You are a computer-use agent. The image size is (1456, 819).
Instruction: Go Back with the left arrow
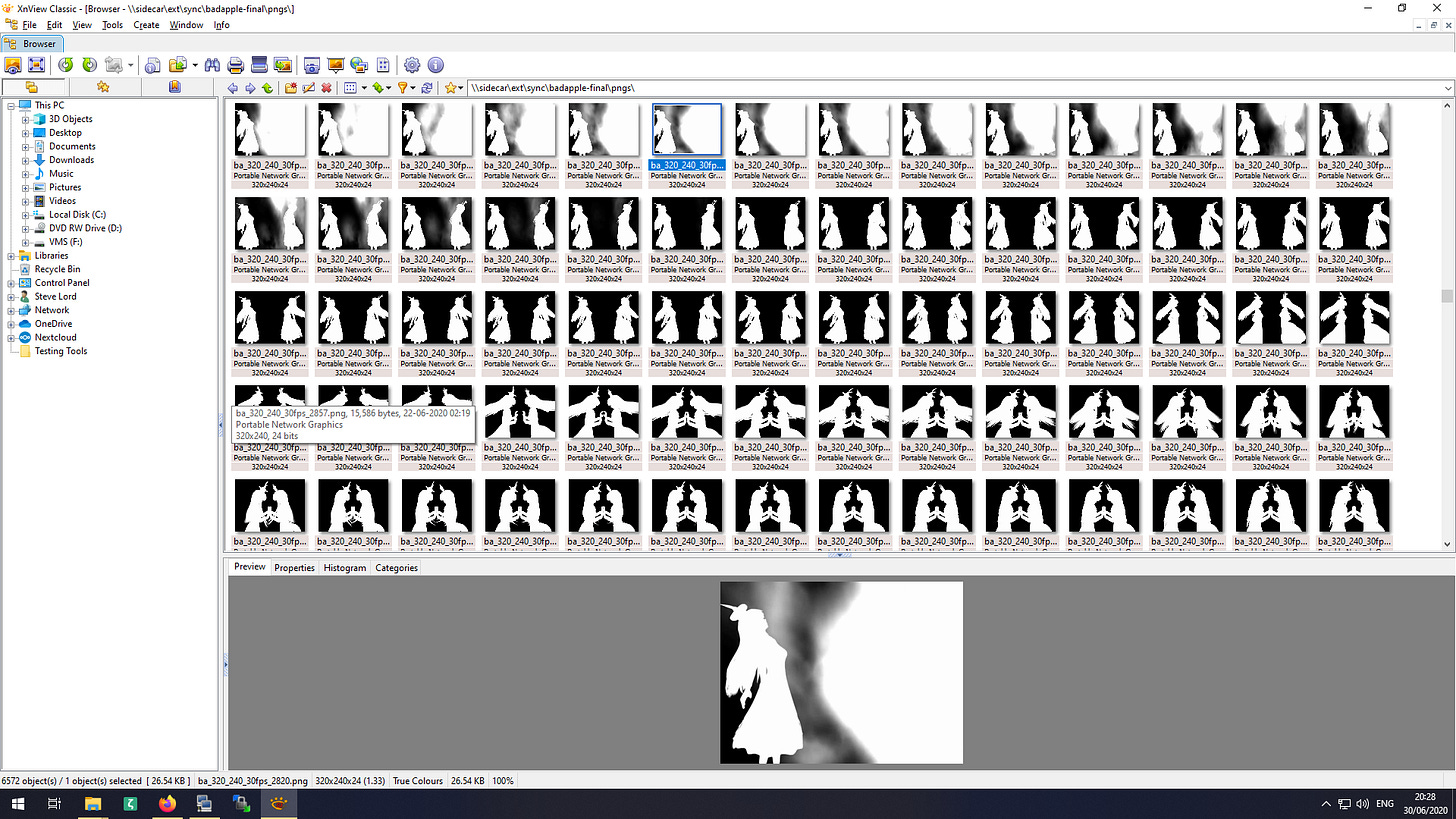[233, 88]
